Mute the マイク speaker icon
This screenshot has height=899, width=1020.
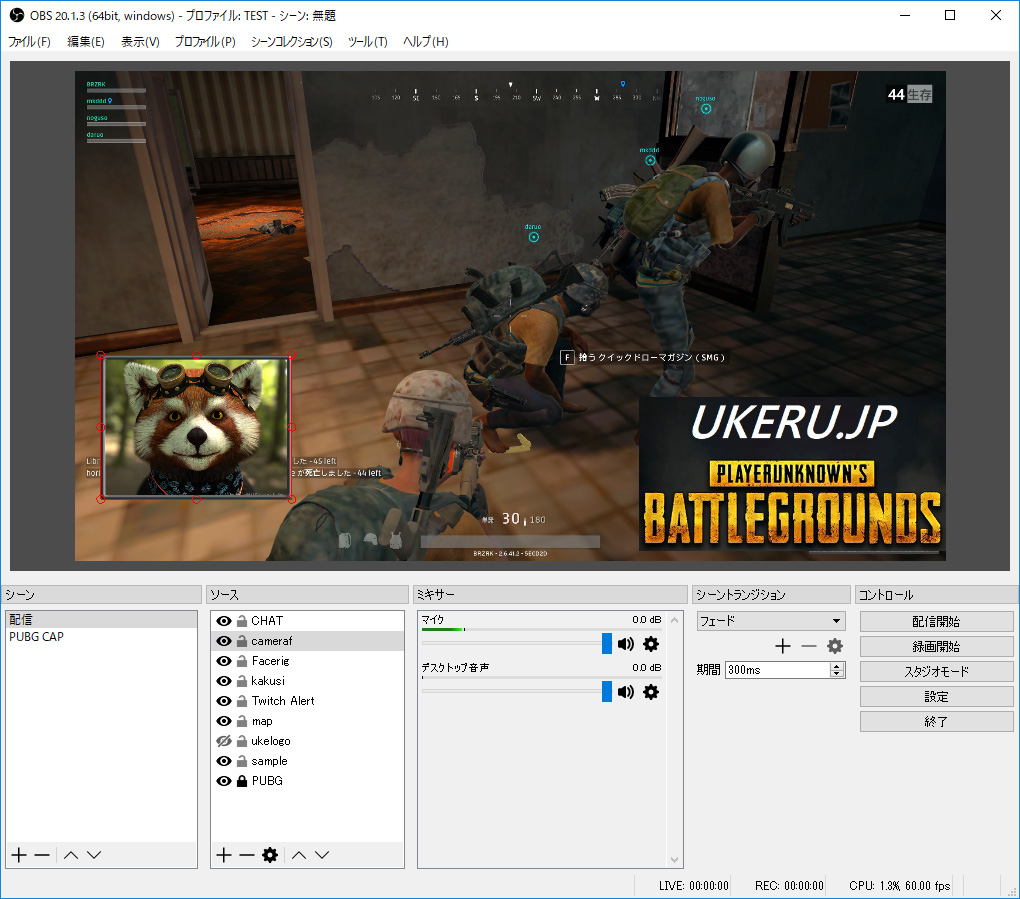626,644
